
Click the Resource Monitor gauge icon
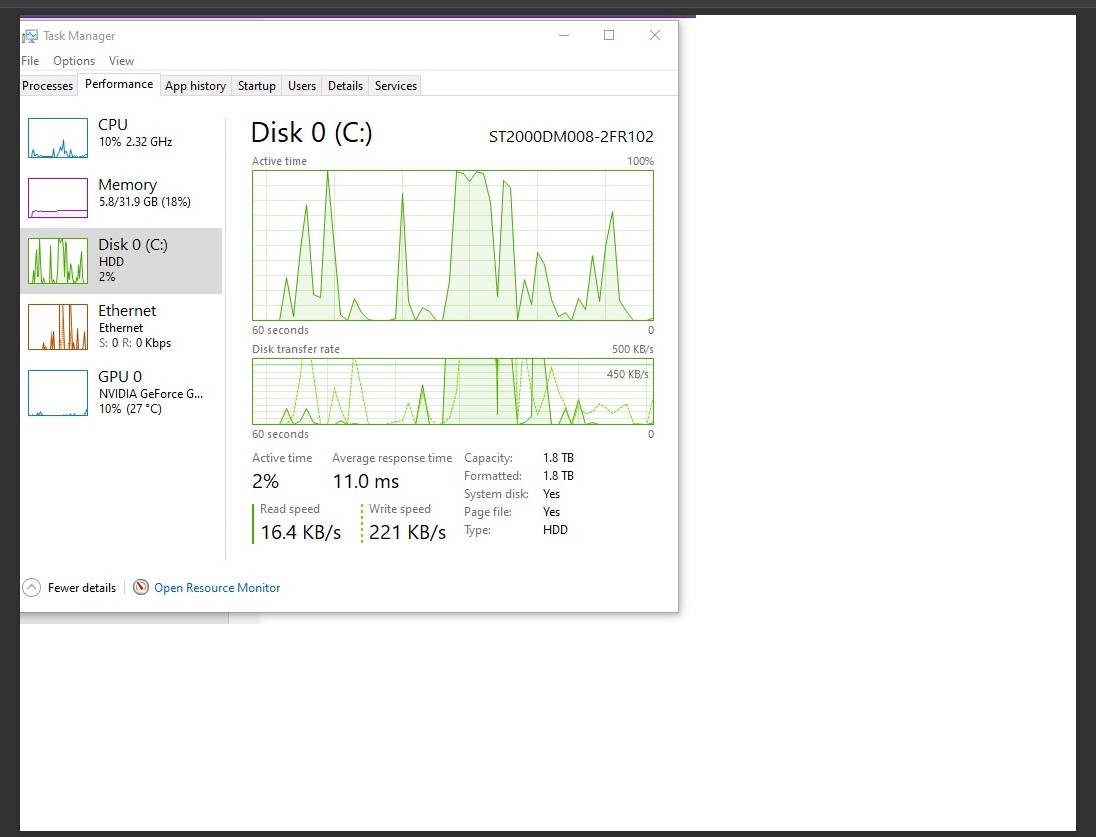pos(140,587)
